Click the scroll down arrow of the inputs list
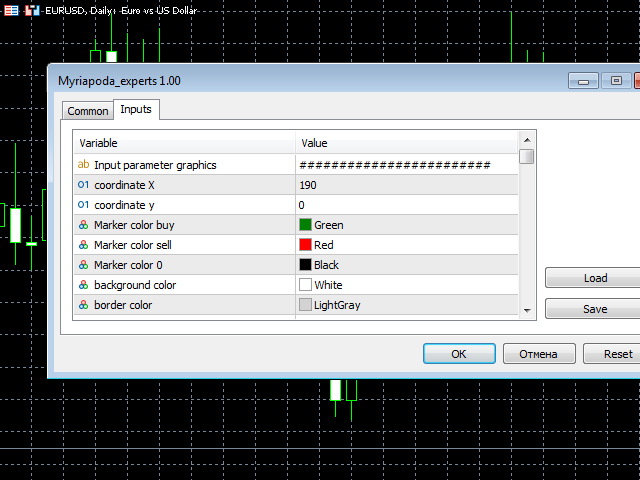640x480 pixels. point(527,311)
